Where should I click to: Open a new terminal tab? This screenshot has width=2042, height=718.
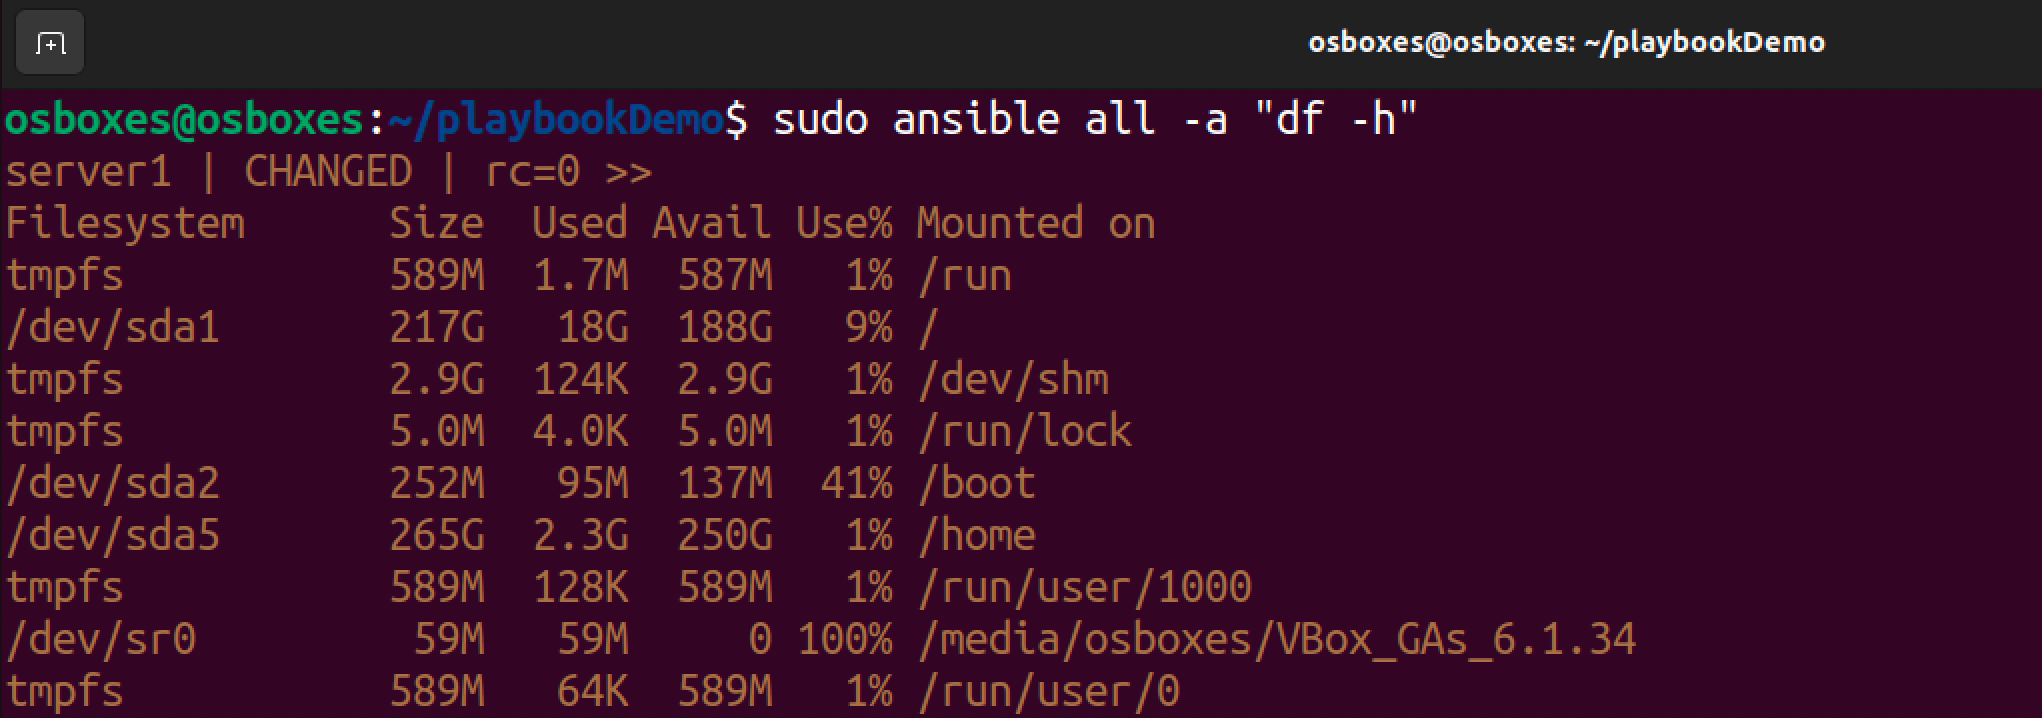[50, 43]
